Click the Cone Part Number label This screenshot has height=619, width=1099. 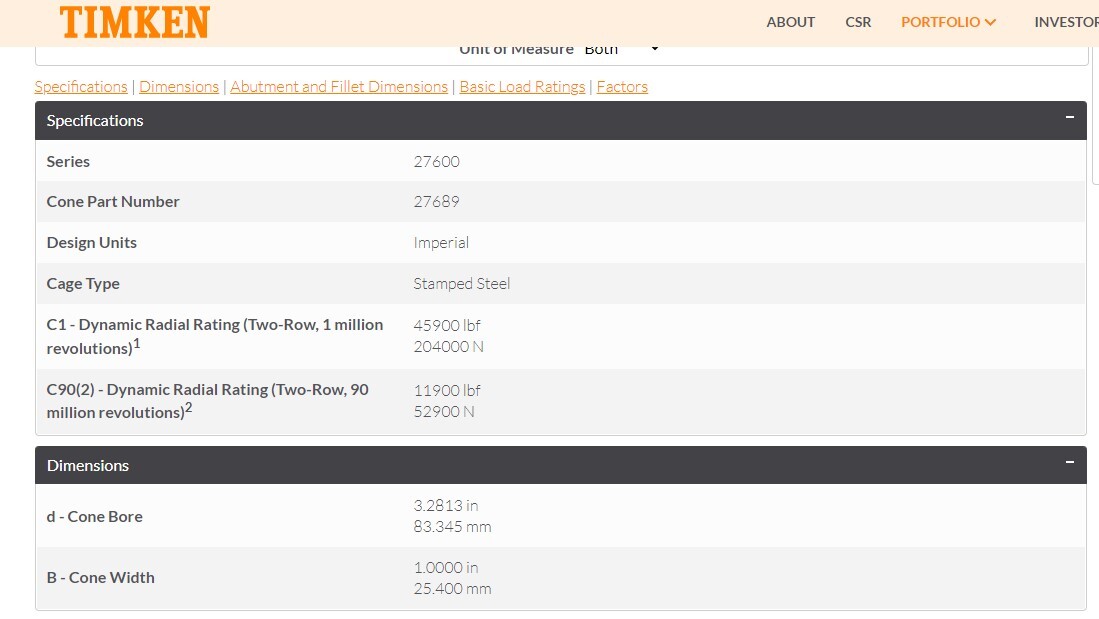tap(113, 202)
